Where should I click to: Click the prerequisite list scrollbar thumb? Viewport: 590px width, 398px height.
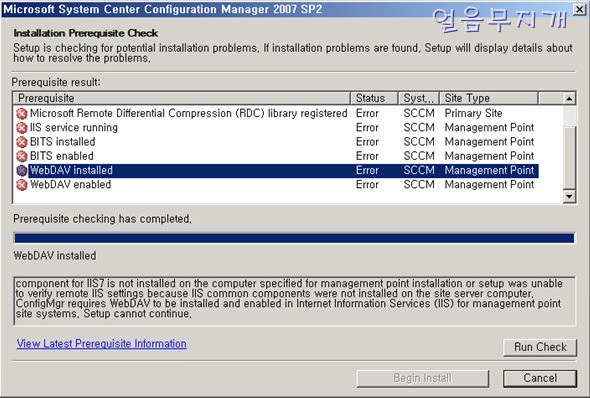click(x=569, y=157)
